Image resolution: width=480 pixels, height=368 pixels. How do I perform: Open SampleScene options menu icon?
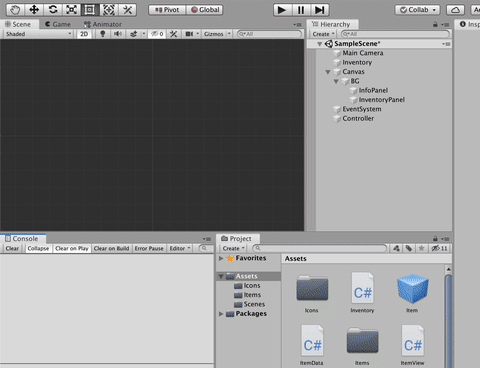(x=446, y=44)
